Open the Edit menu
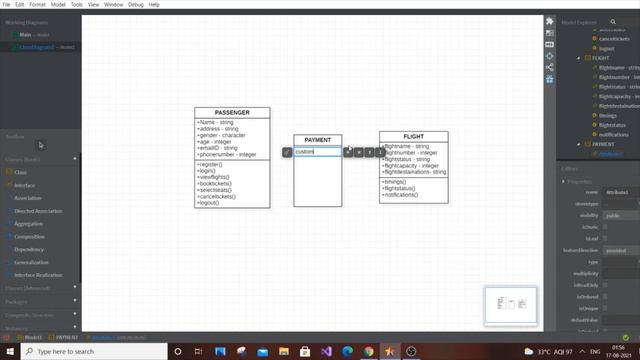Viewport: 640px width, 360px height. (x=20, y=4)
